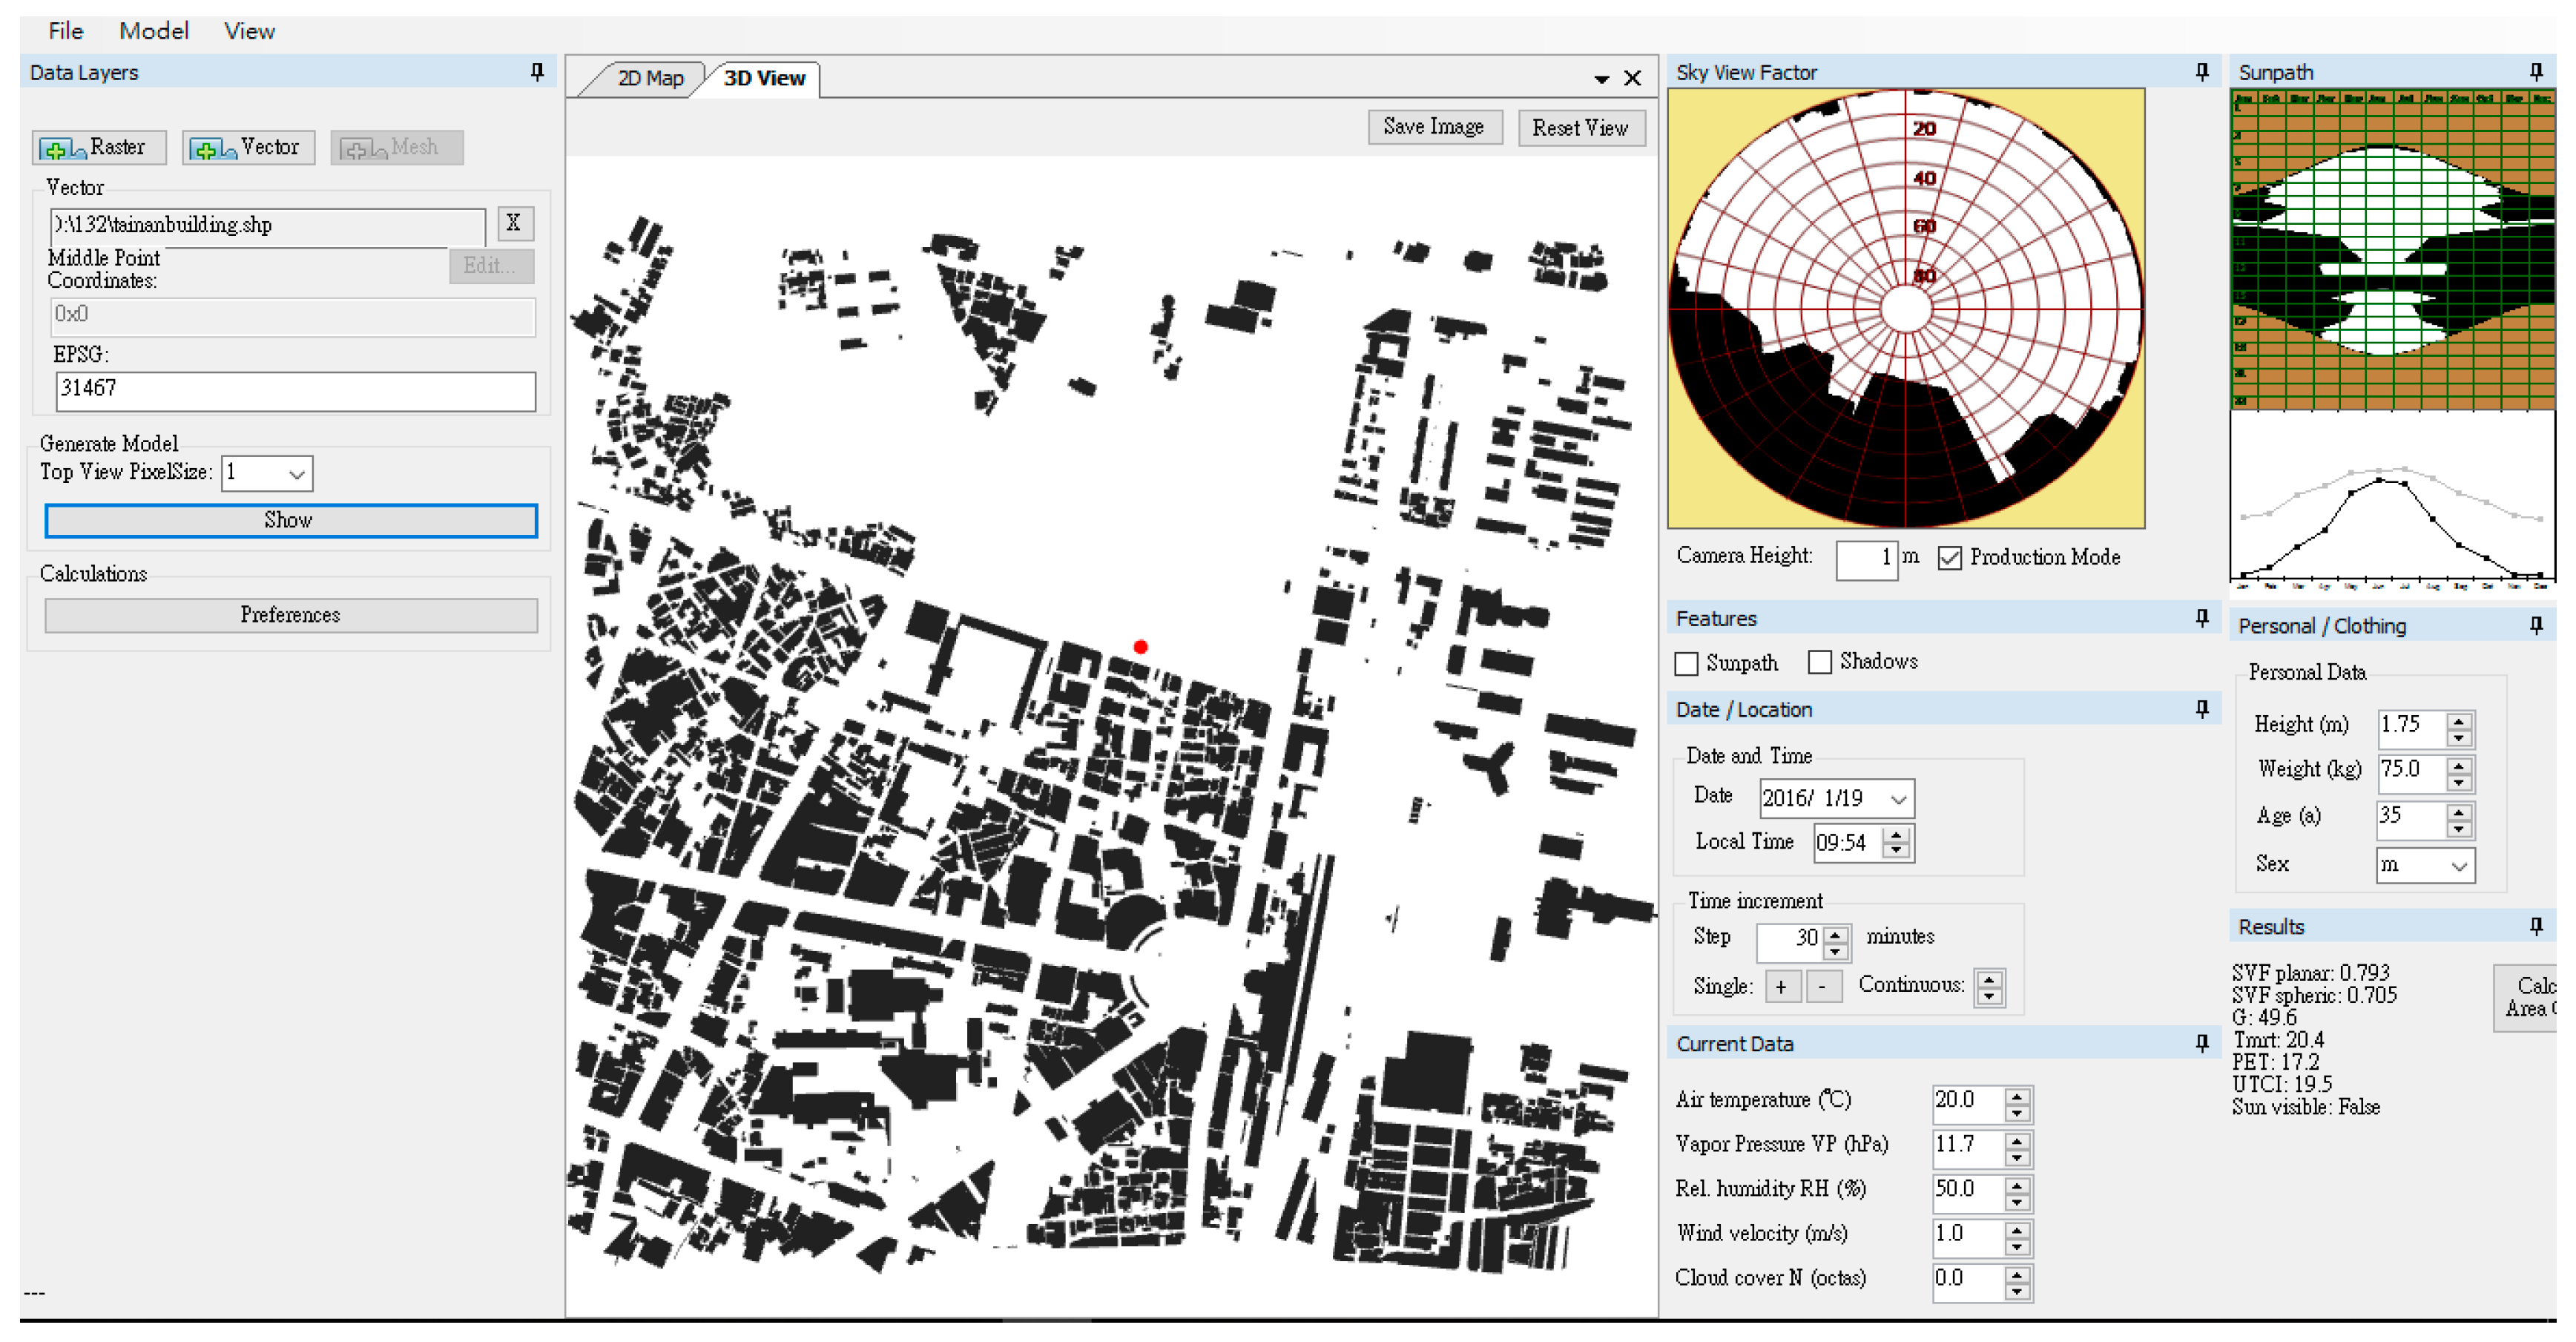Open the Date picker dropdown
This screenshot has height=1342, width=2576.
[x=1898, y=799]
